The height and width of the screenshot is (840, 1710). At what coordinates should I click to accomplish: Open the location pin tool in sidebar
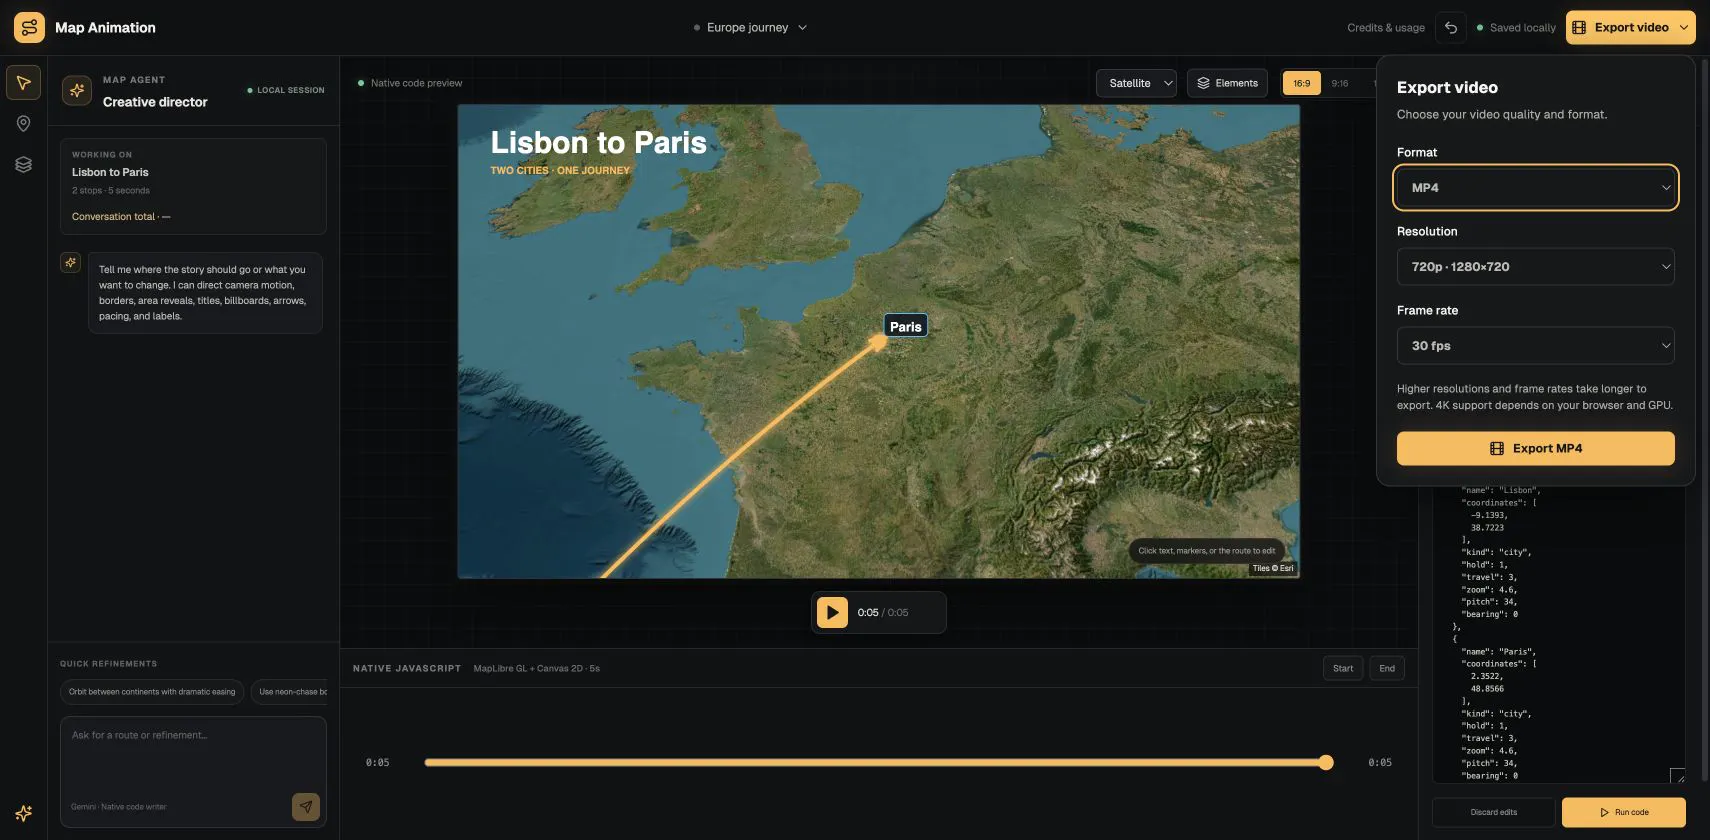tap(23, 124)
